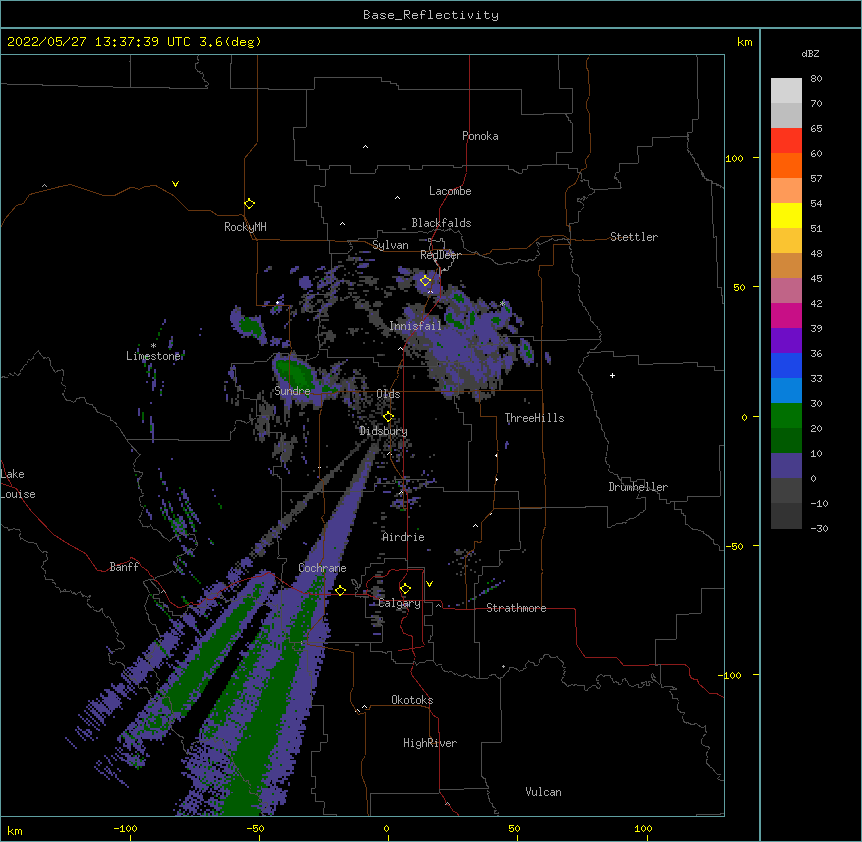Click the Drumheller label
This screenshot has height=842, width=862.
click(x=638, y=487)
